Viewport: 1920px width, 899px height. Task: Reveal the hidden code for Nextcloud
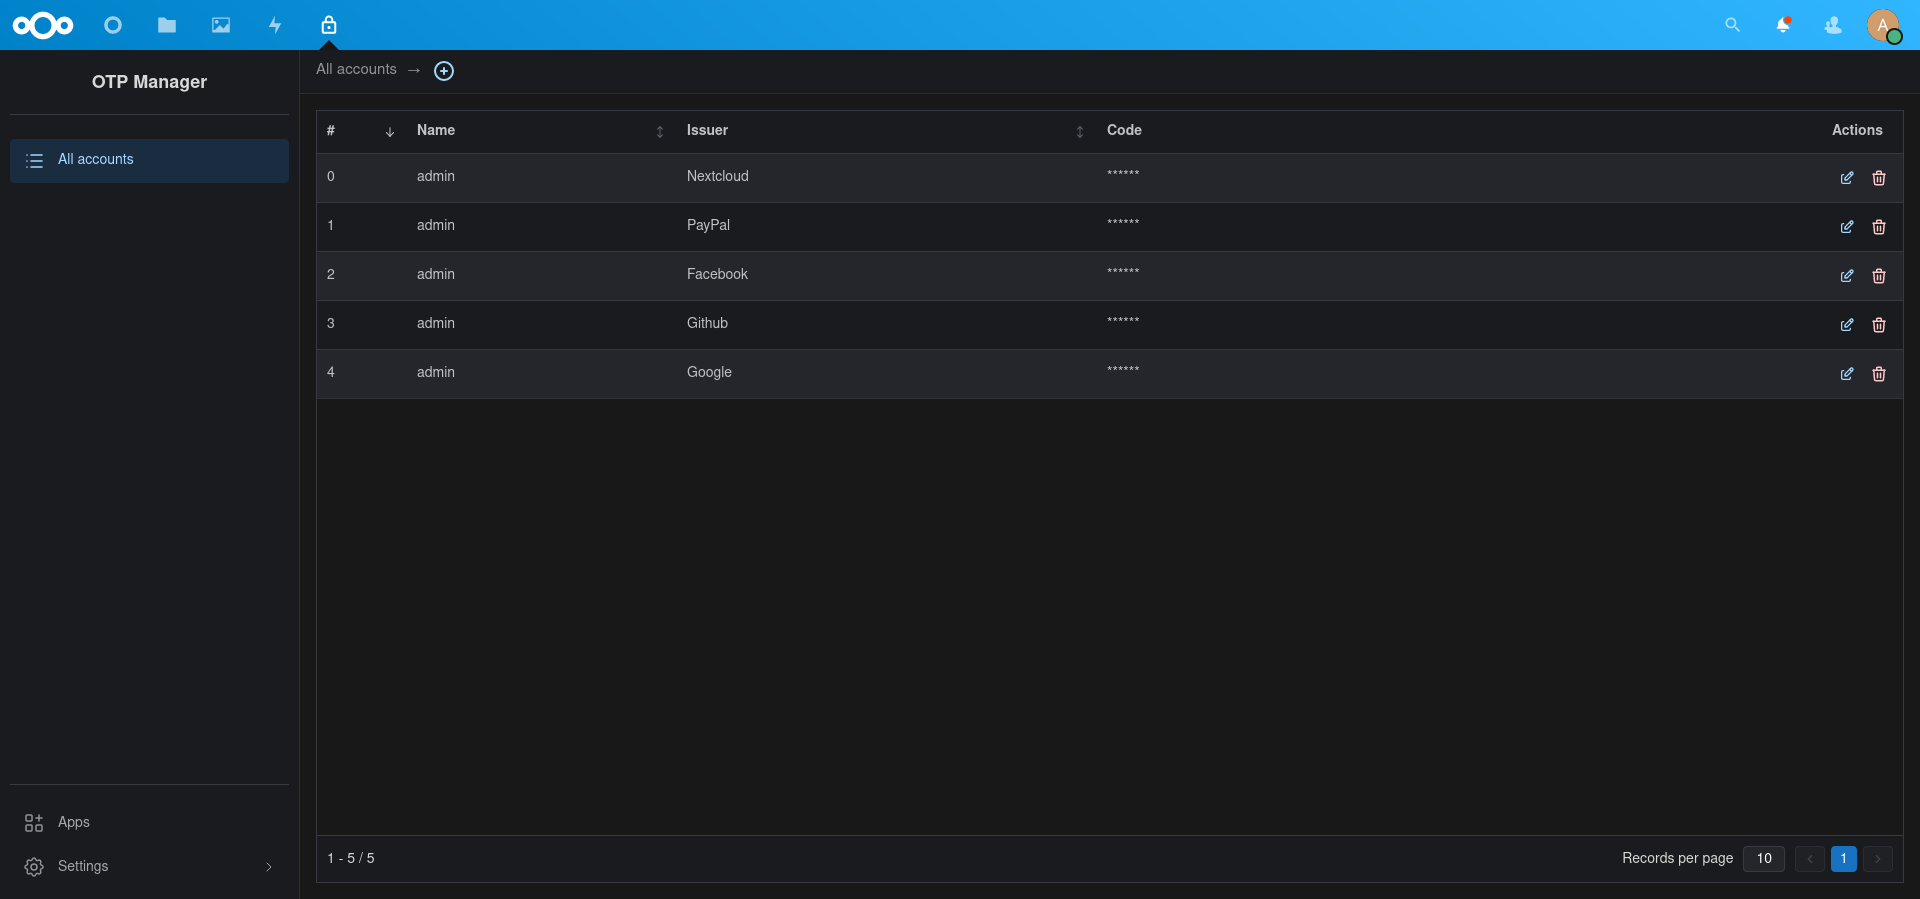coord(1123,175)
